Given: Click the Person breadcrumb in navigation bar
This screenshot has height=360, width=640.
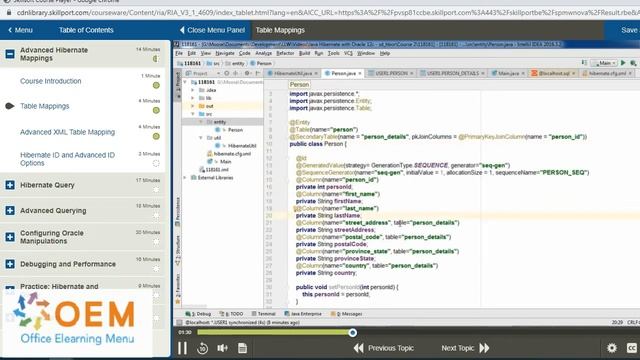Looking at the screenshot, I should [261, 64].
